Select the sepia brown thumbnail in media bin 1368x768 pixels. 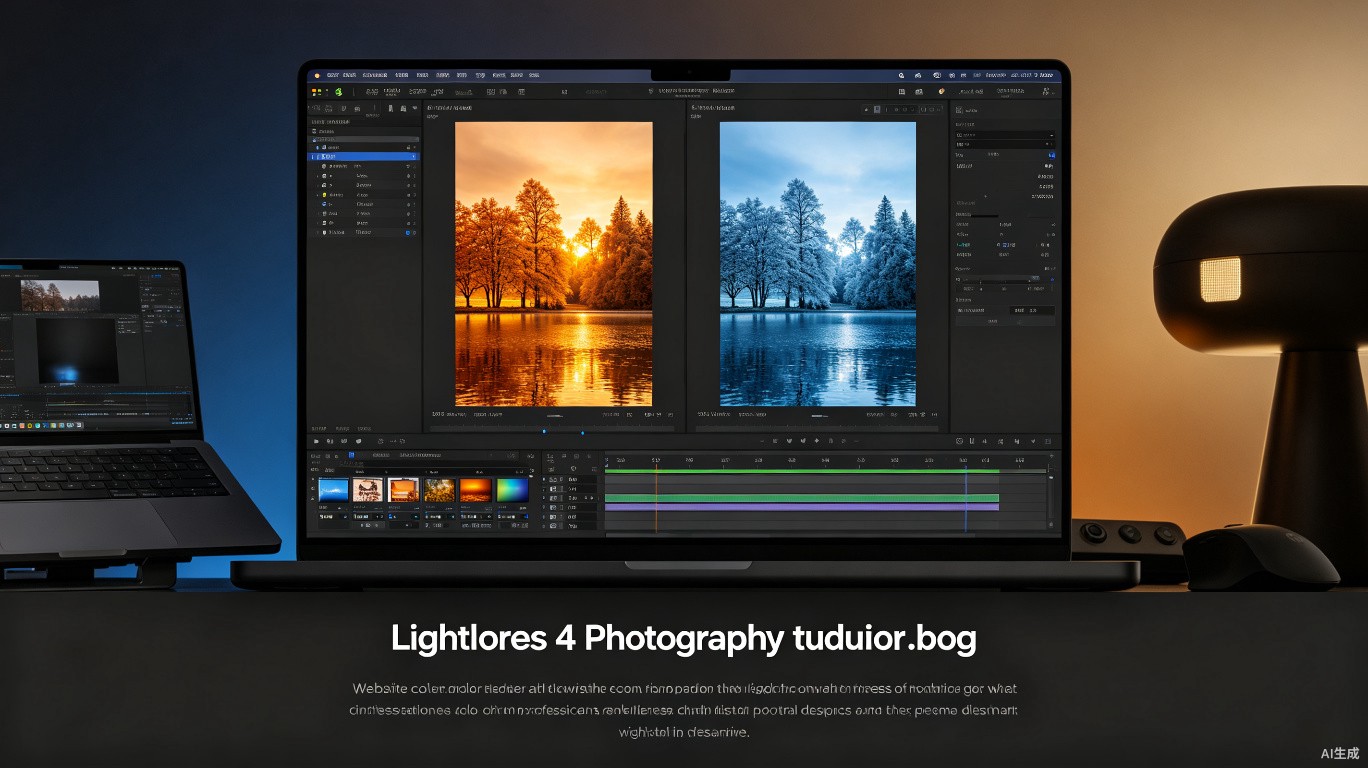click(x=368, y=490)
